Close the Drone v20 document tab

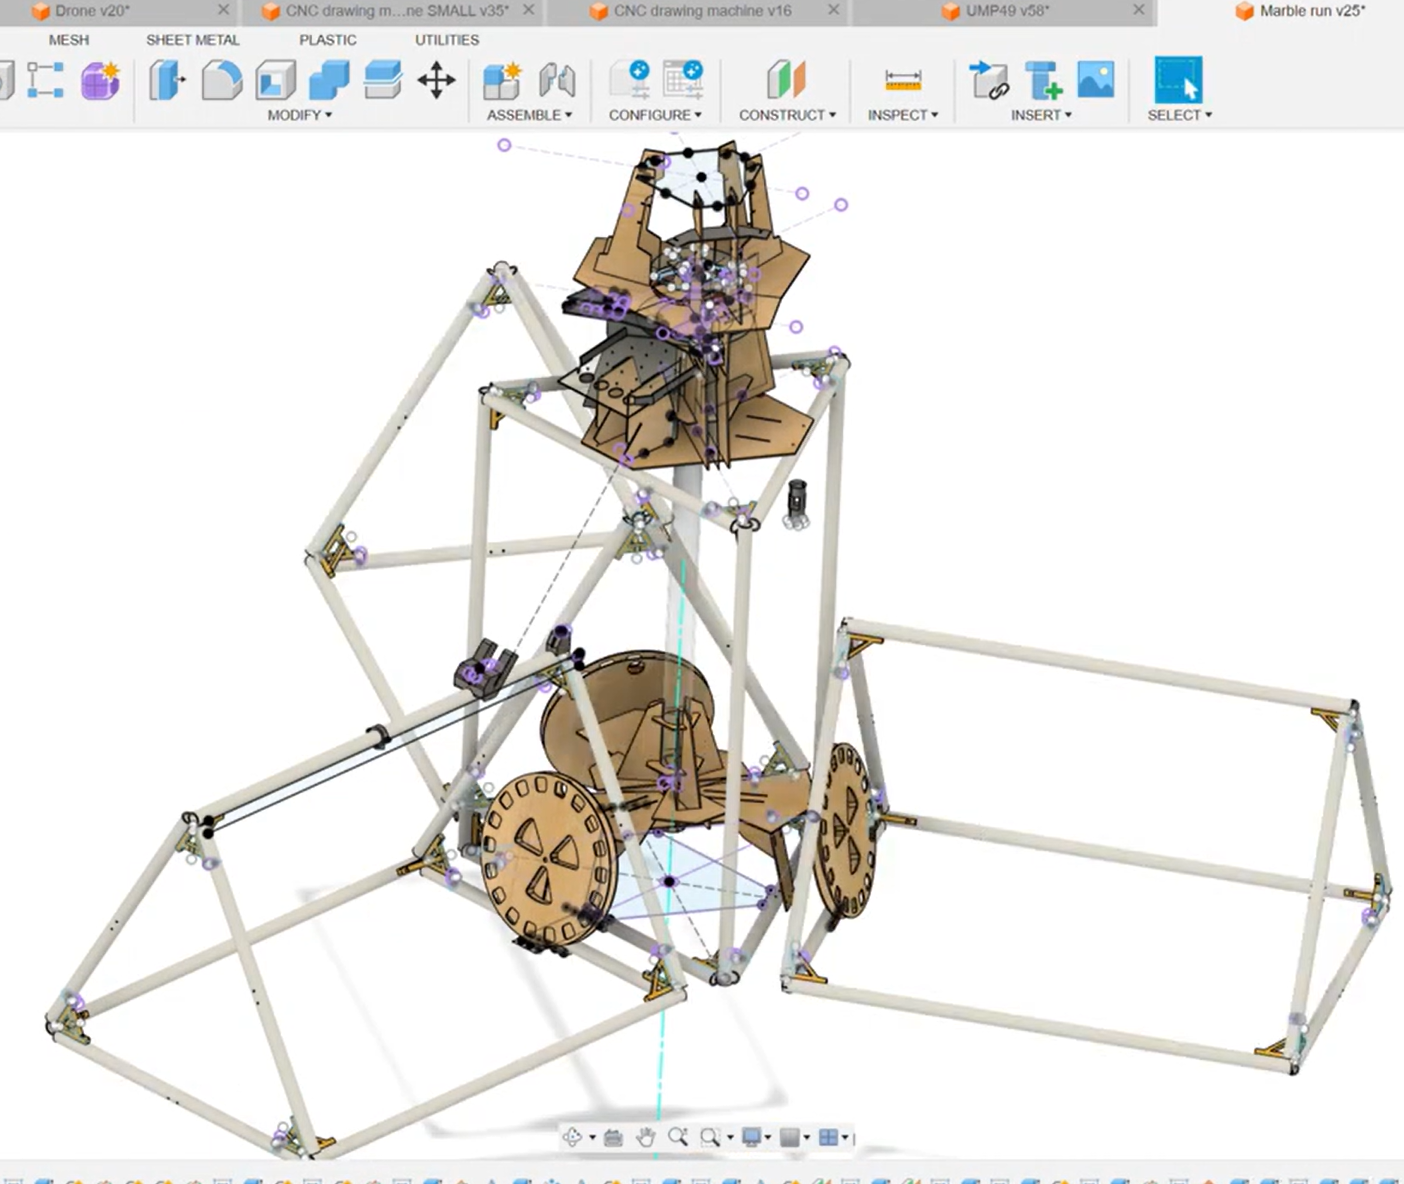click(x=223, y=10)
